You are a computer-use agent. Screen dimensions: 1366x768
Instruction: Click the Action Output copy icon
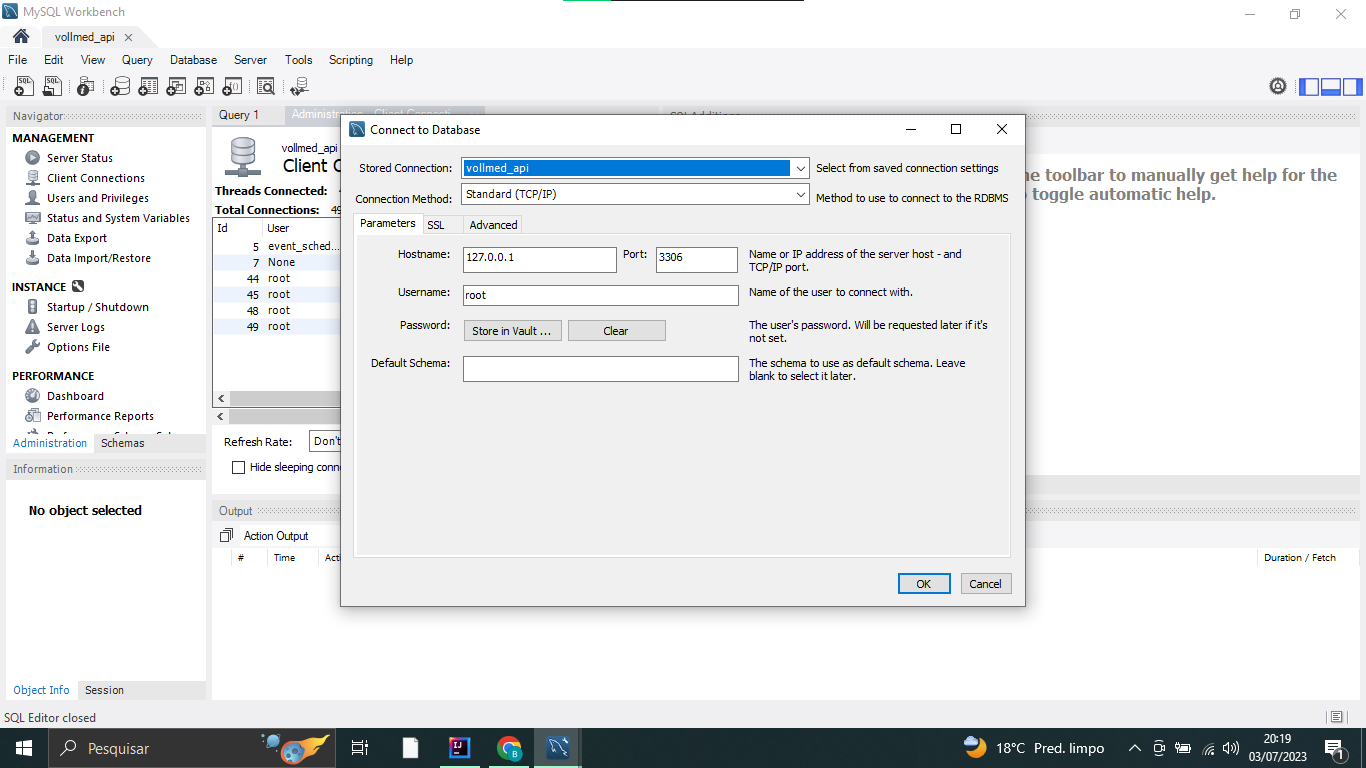[227, 536]
